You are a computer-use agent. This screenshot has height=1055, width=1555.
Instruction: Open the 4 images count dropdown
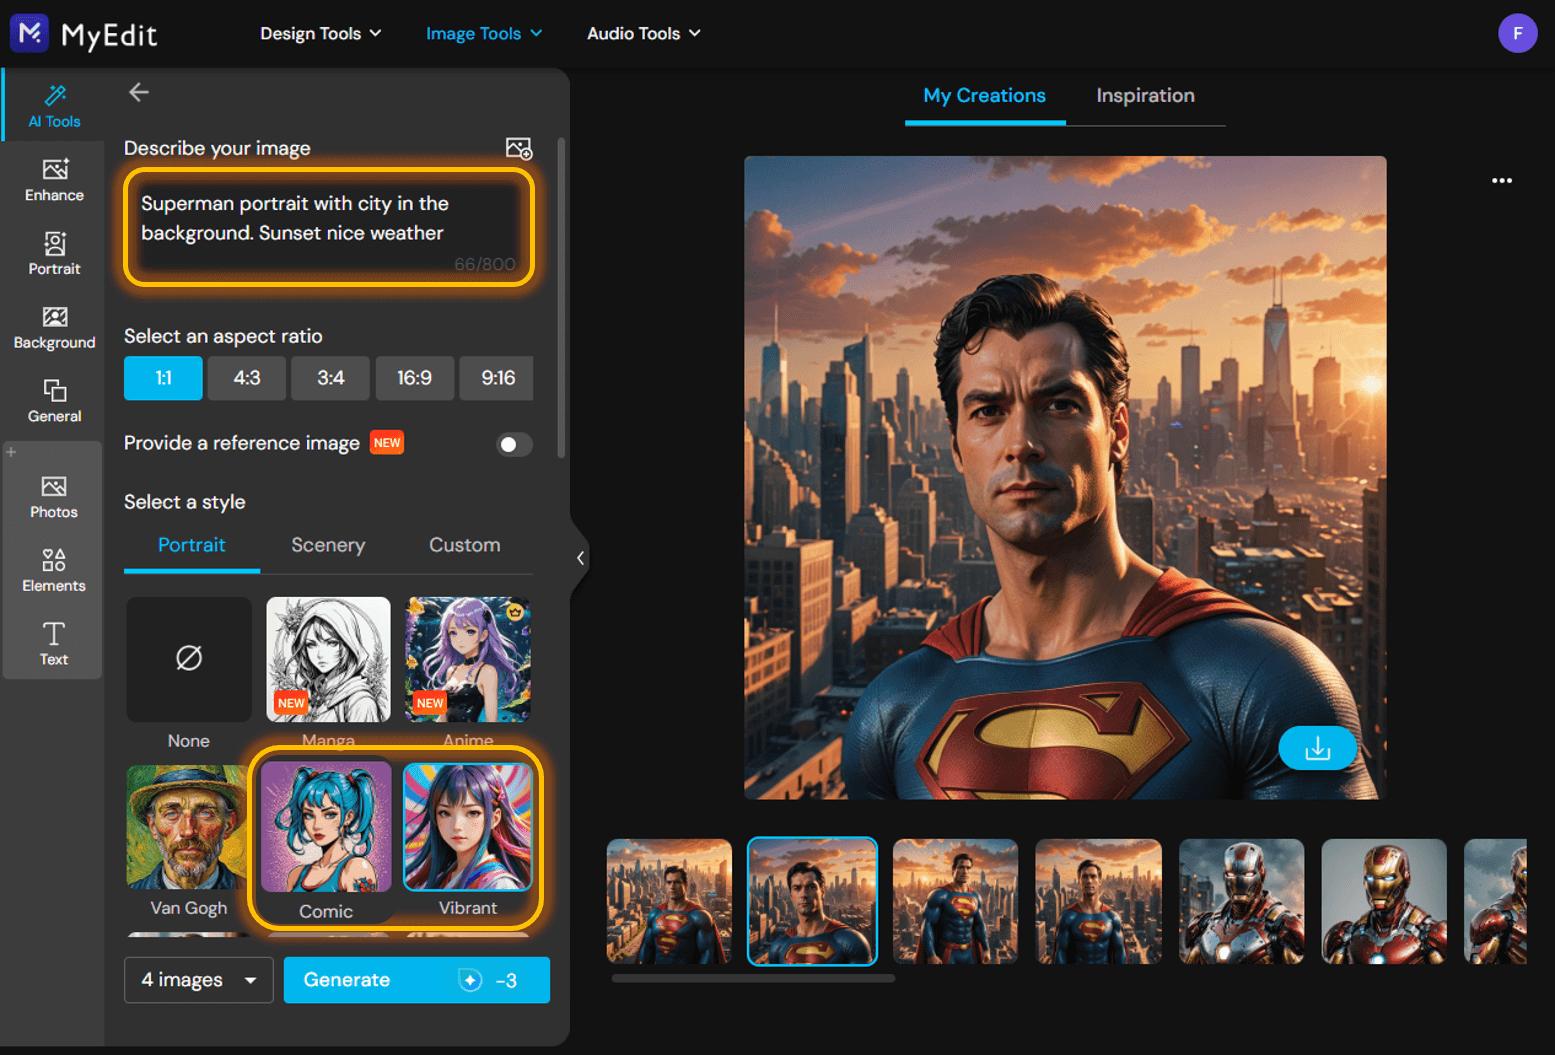[x=197, y=980]
